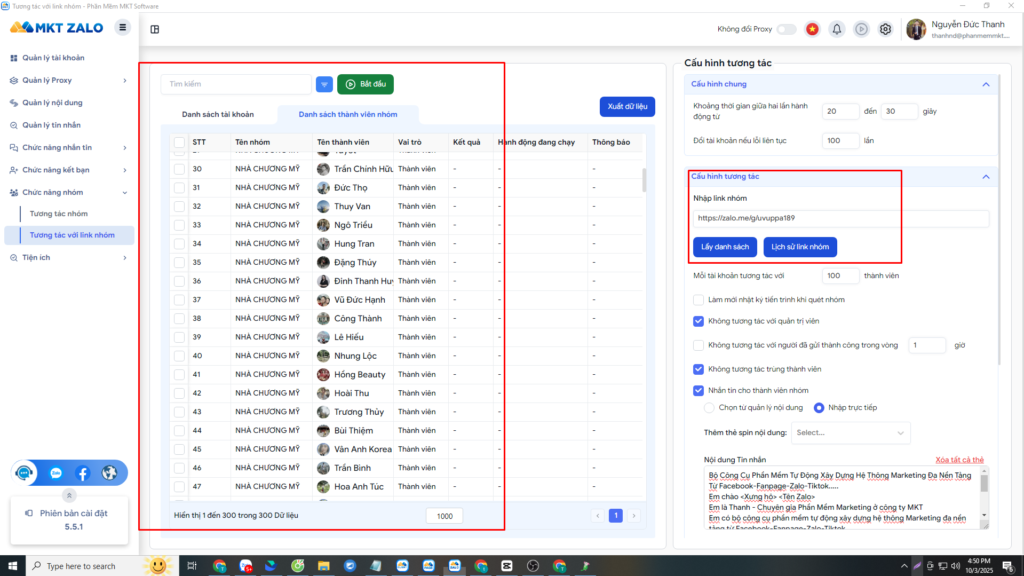Image resolution: width=1024 pixels, height=576 pixels.
Task: Select Chọn từ quản lý nội dung radio
Action: [709, 408]
